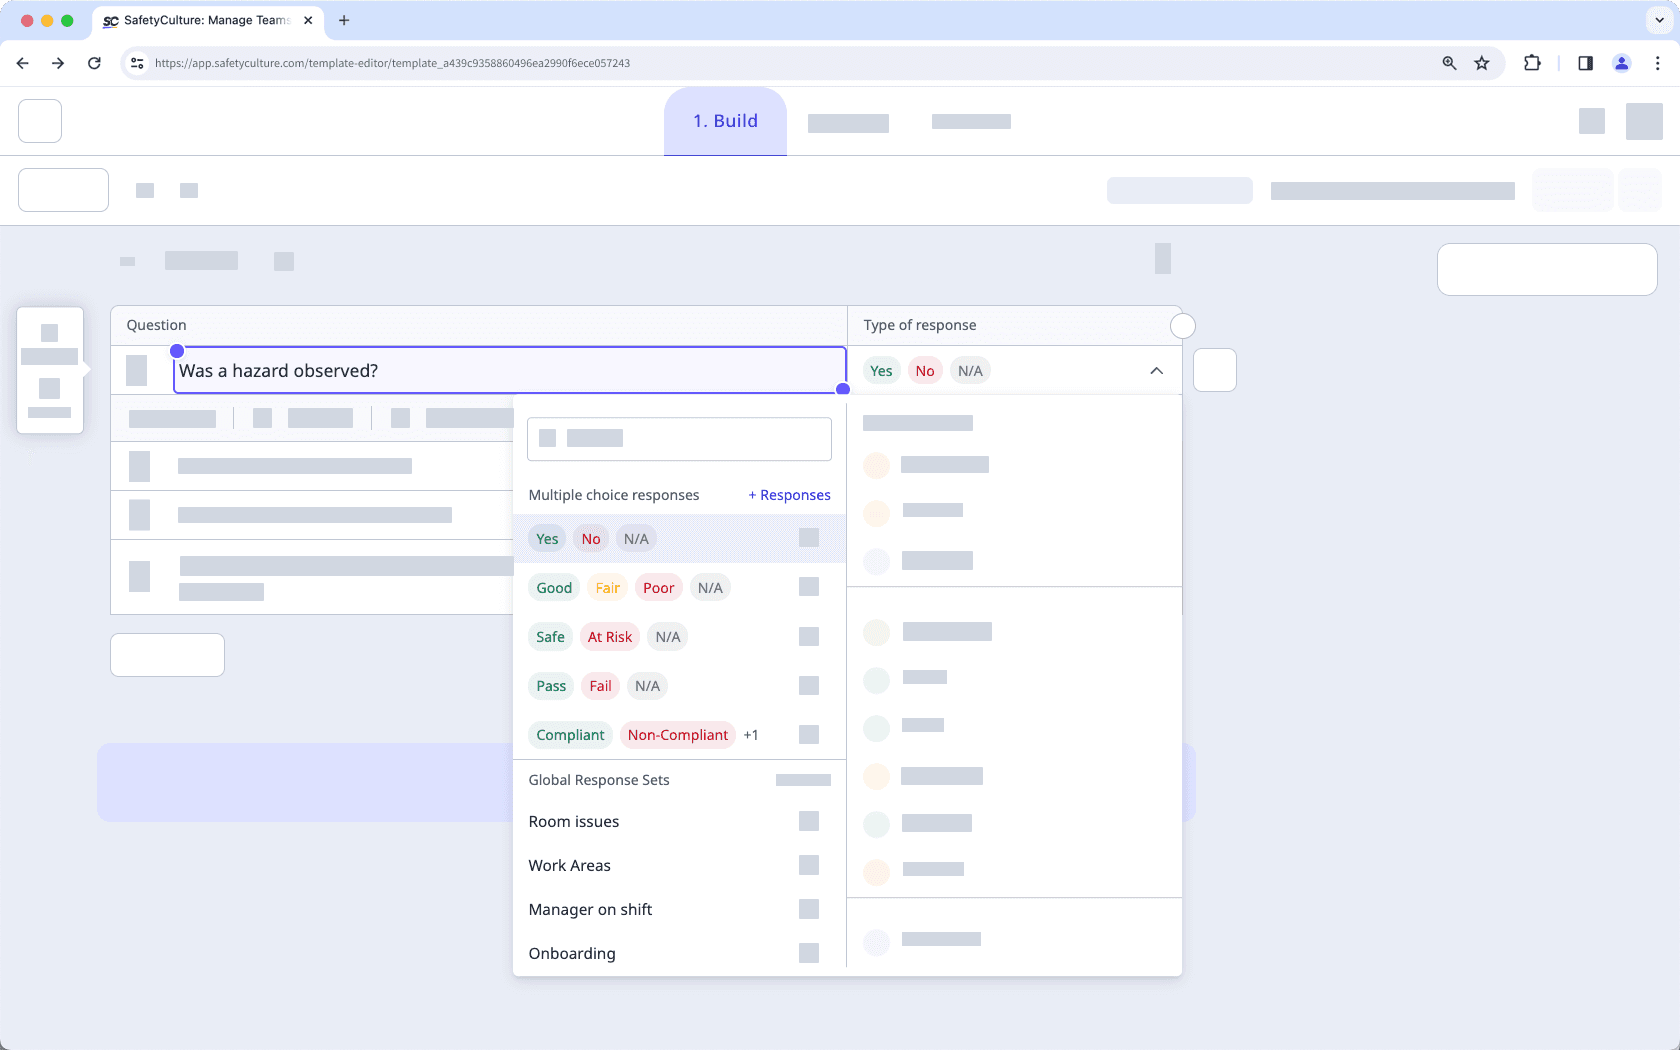Choose the 'Room issues' global response set
Screen dimensions: 1680x1050
[574, 821]
